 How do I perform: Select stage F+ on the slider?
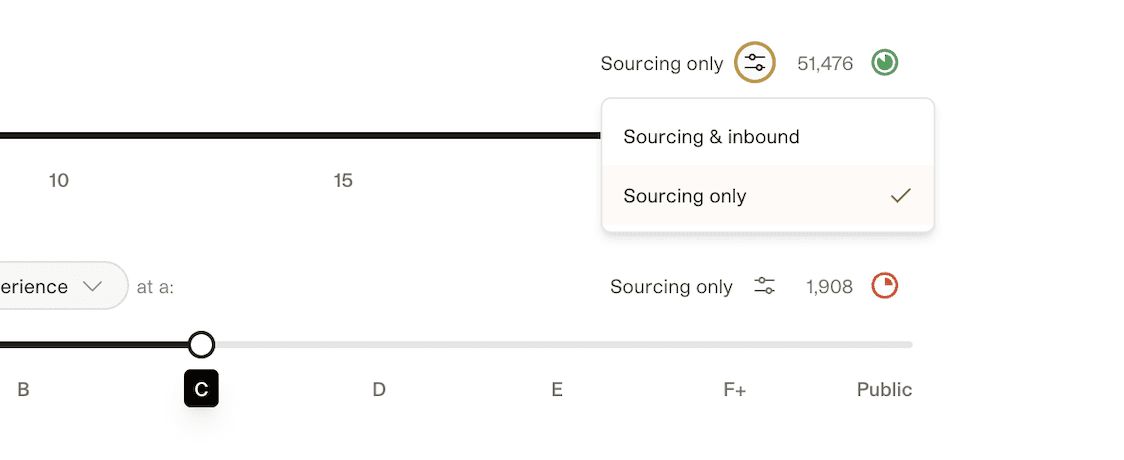pos(735,389)
